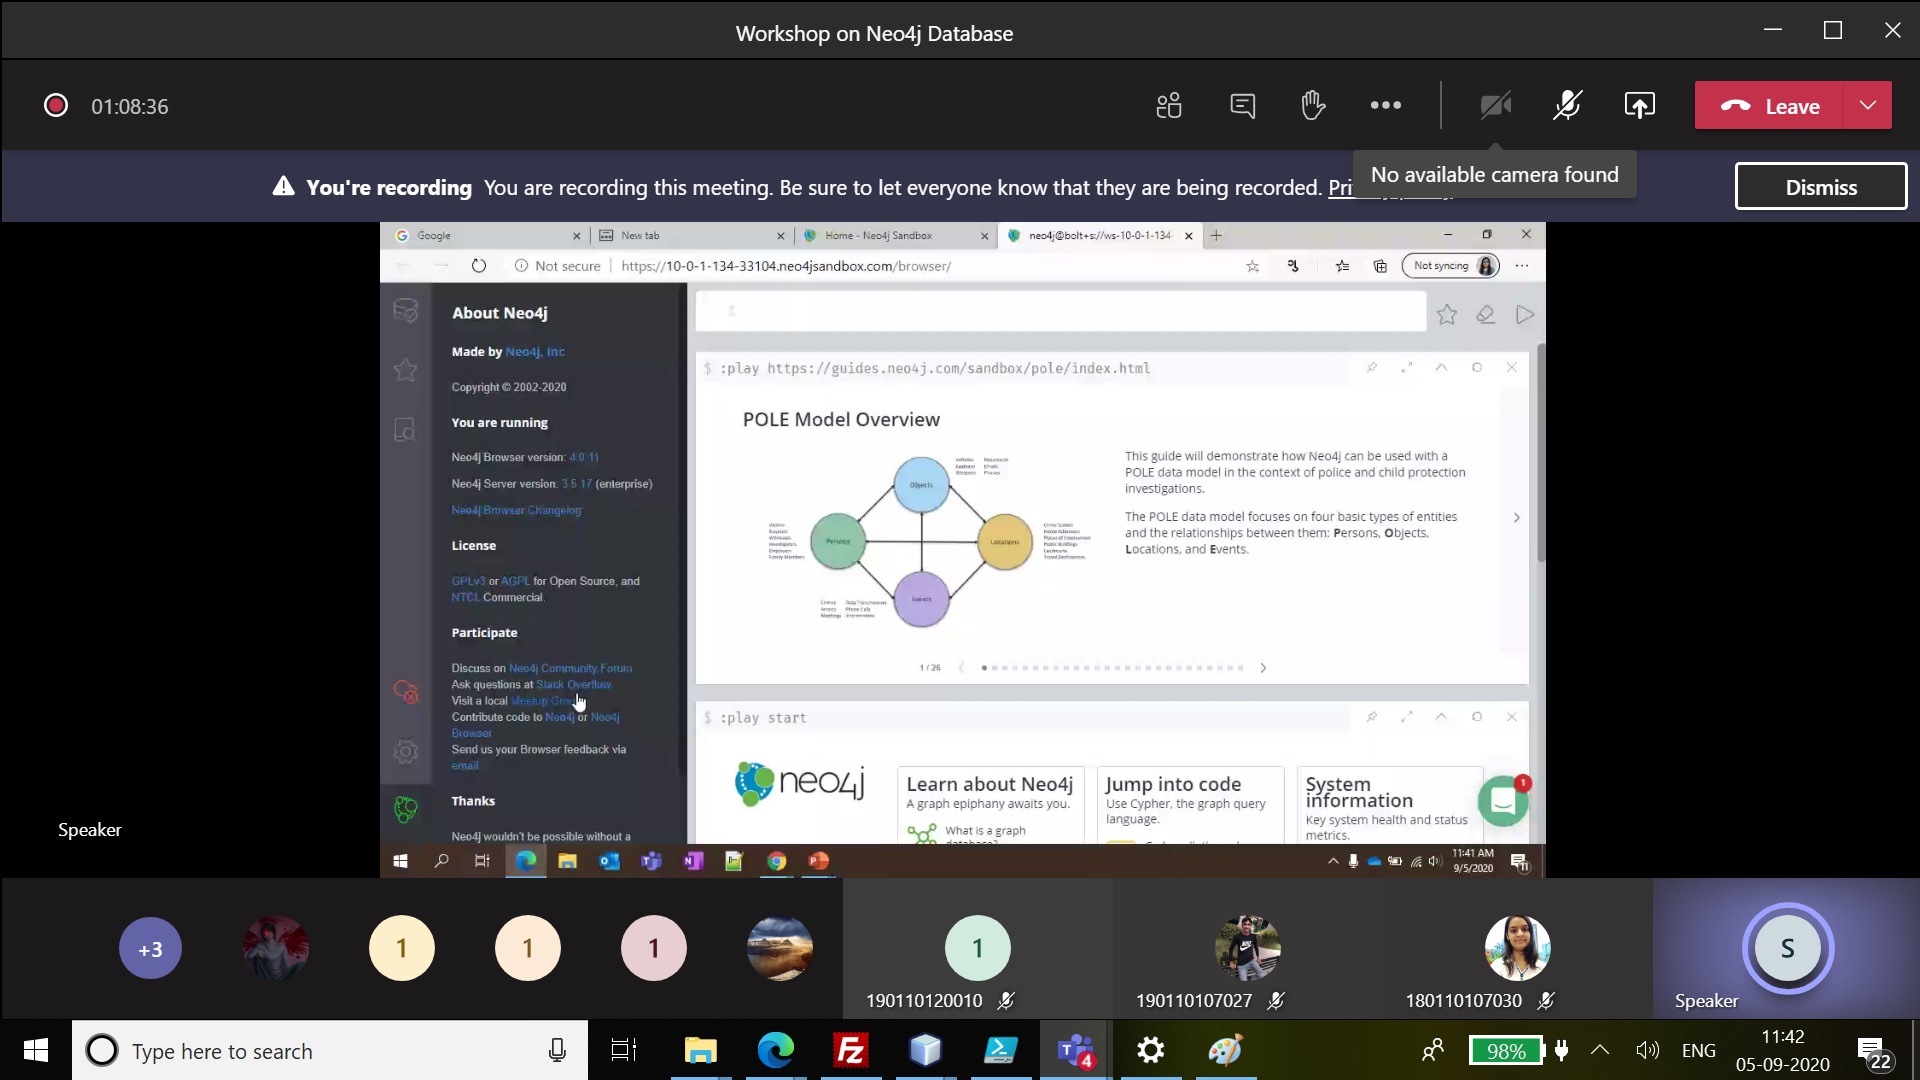Click the red Leave call button
1920x1080 pixels.
click(1770, 106)
